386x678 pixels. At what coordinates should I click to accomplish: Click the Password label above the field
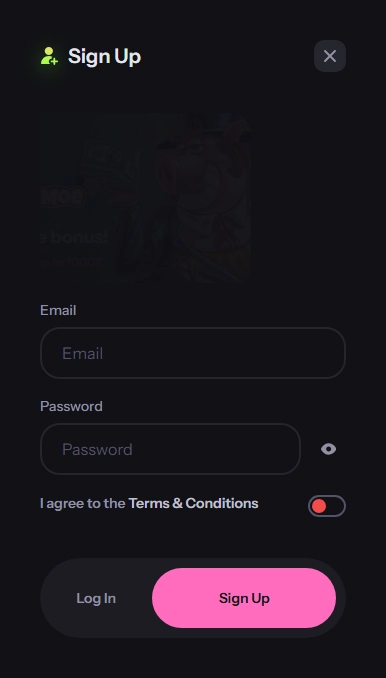(71, 406)
